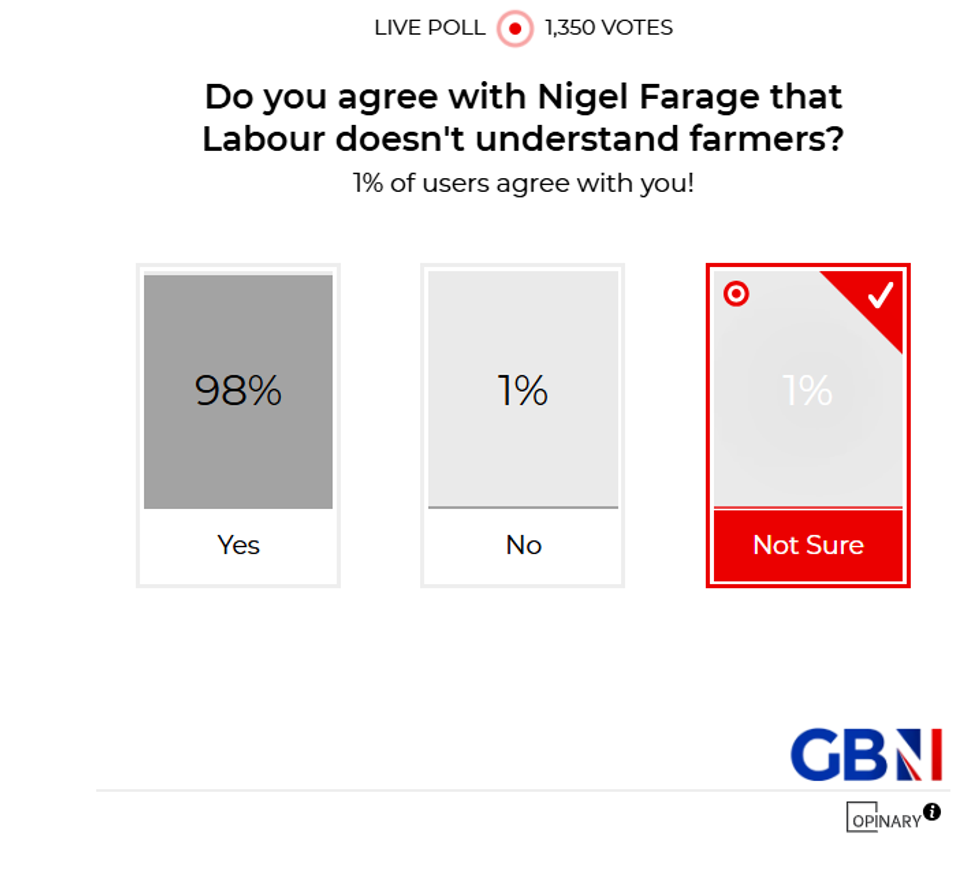The image size is (980, 884).
Task: Click the target icon on Not Sure card
Action: pyautogui.click(x=736, y=293)
